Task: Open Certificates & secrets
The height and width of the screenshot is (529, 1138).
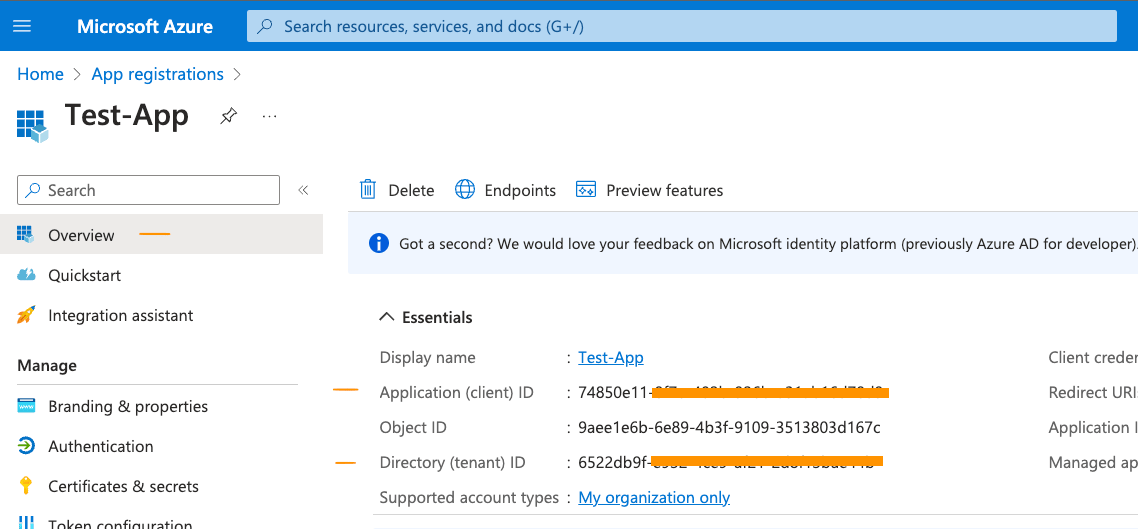Action: [123, 486]
